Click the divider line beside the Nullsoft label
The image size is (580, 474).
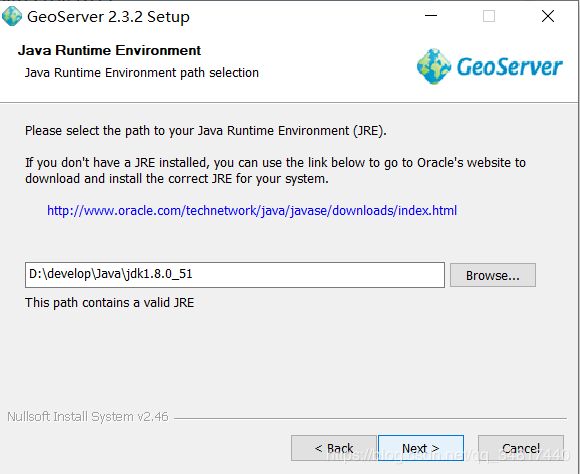coord(370,418)
